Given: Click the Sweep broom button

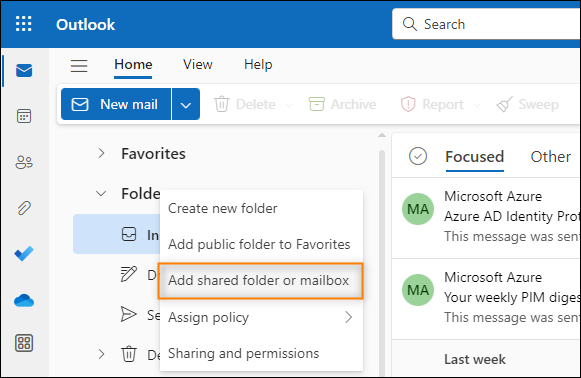Looking at the screenshot, I should pos(528,104).
